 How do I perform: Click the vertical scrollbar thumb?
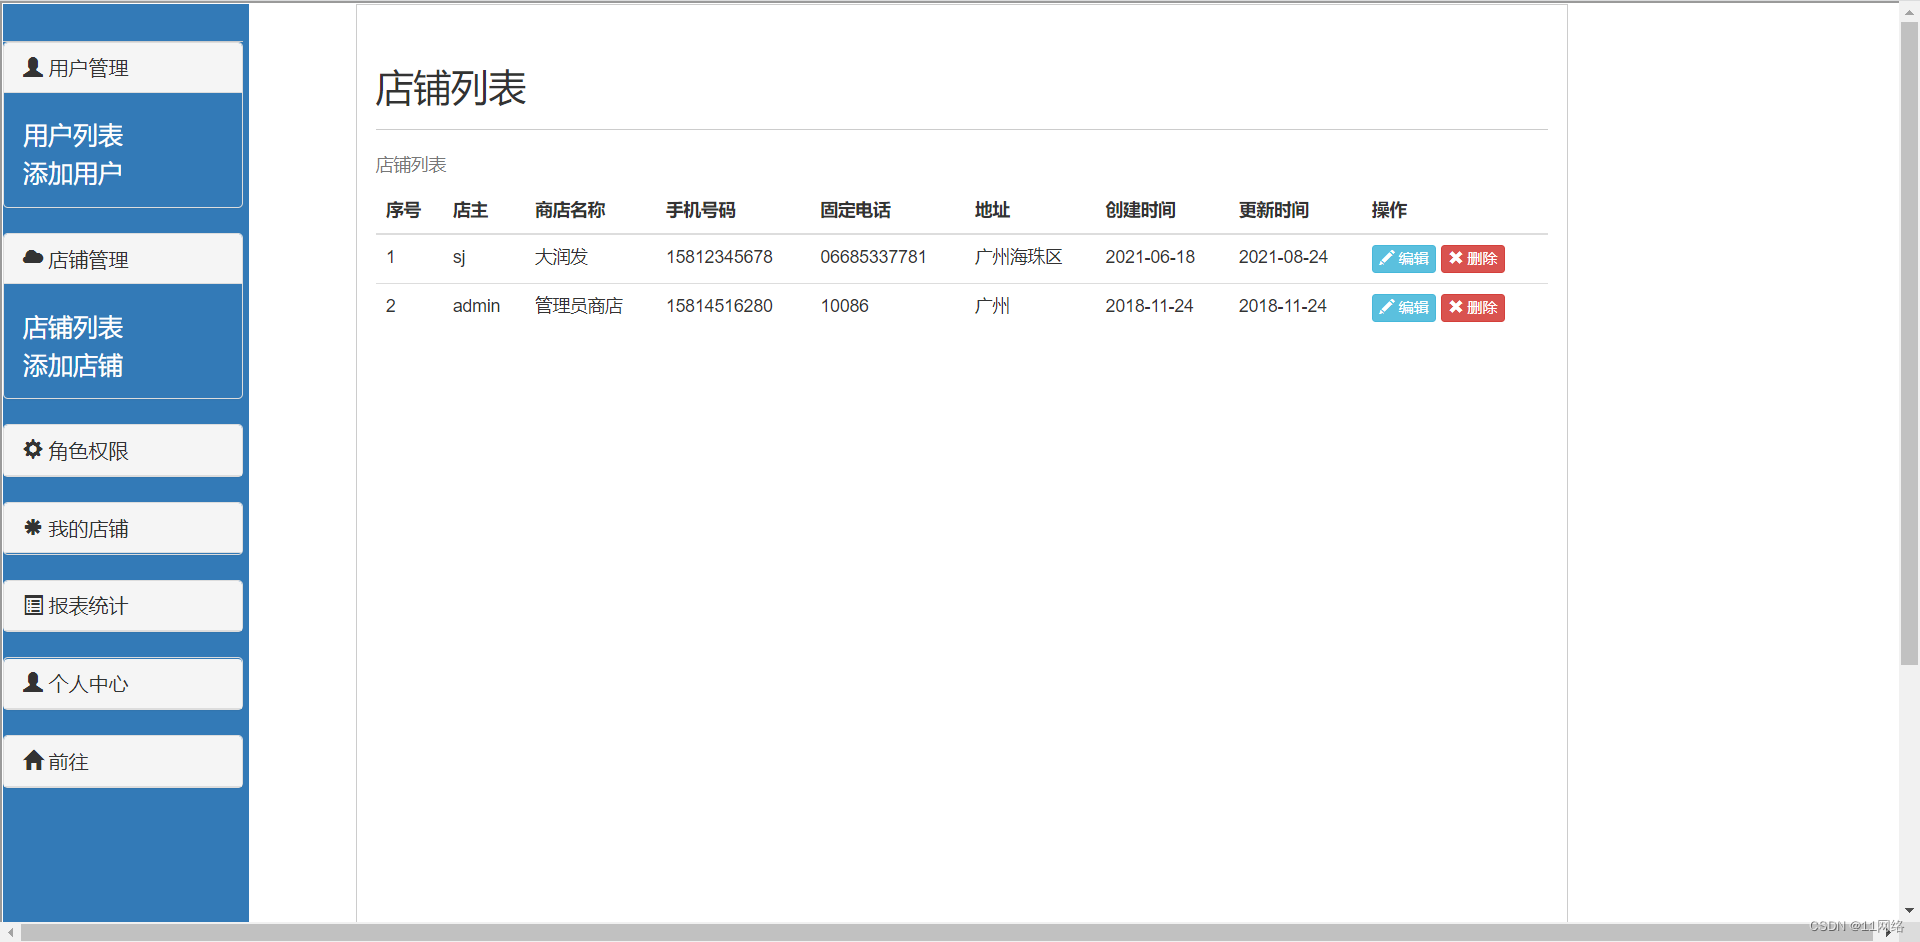coord(1909,342)
